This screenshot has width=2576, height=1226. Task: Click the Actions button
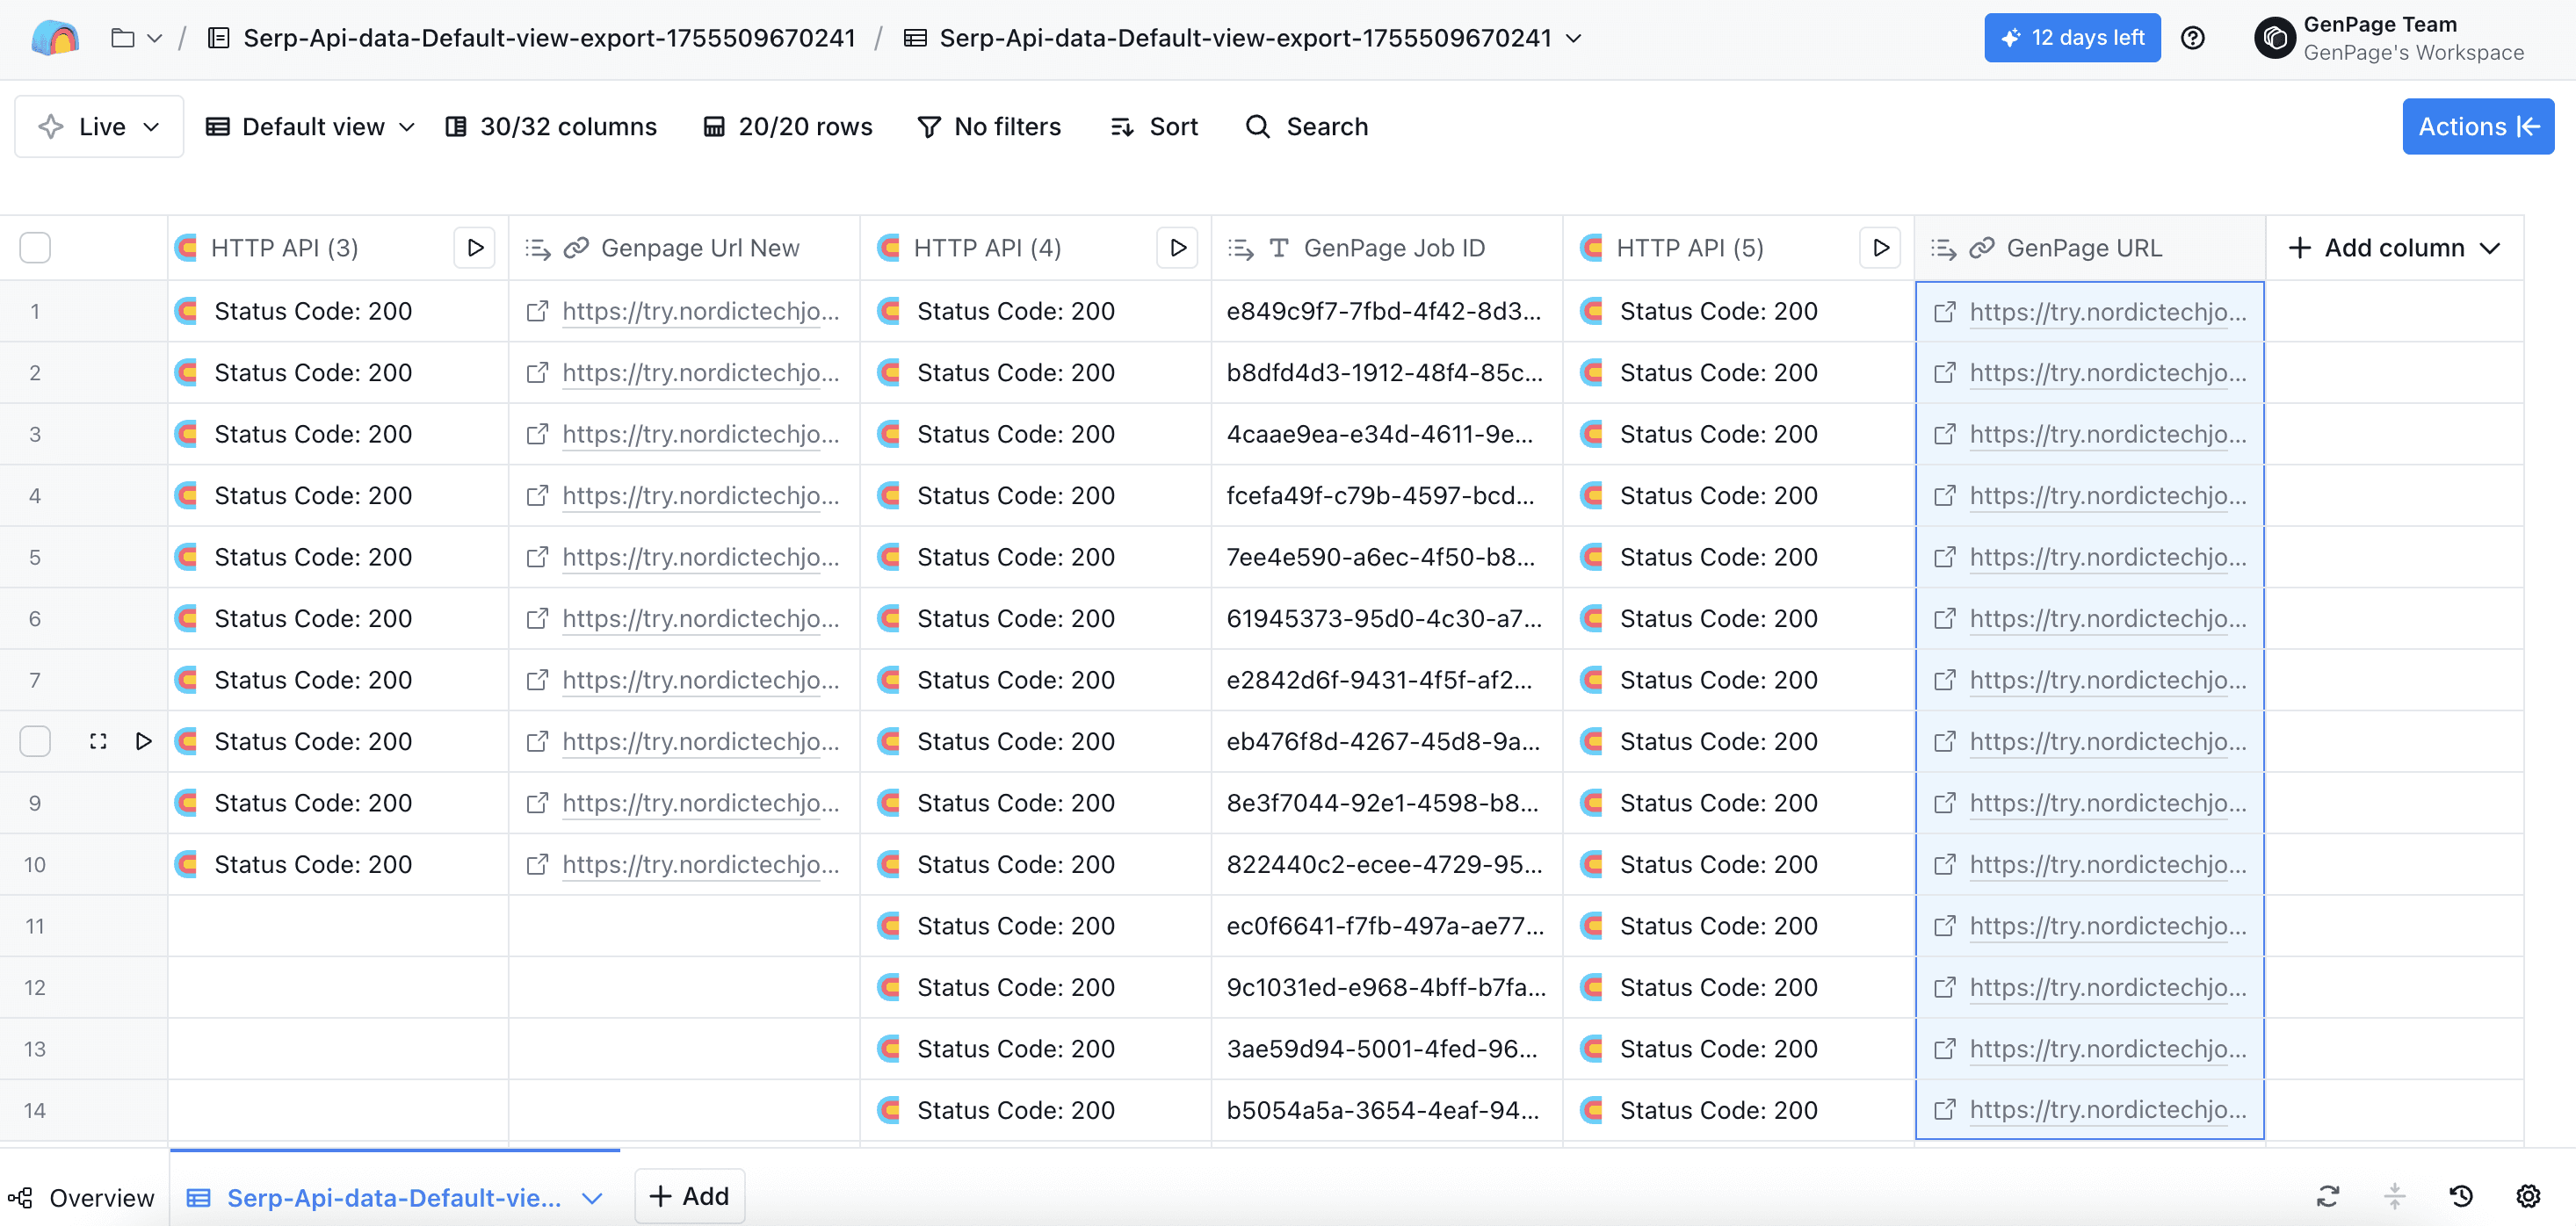tap(2477, 126)
